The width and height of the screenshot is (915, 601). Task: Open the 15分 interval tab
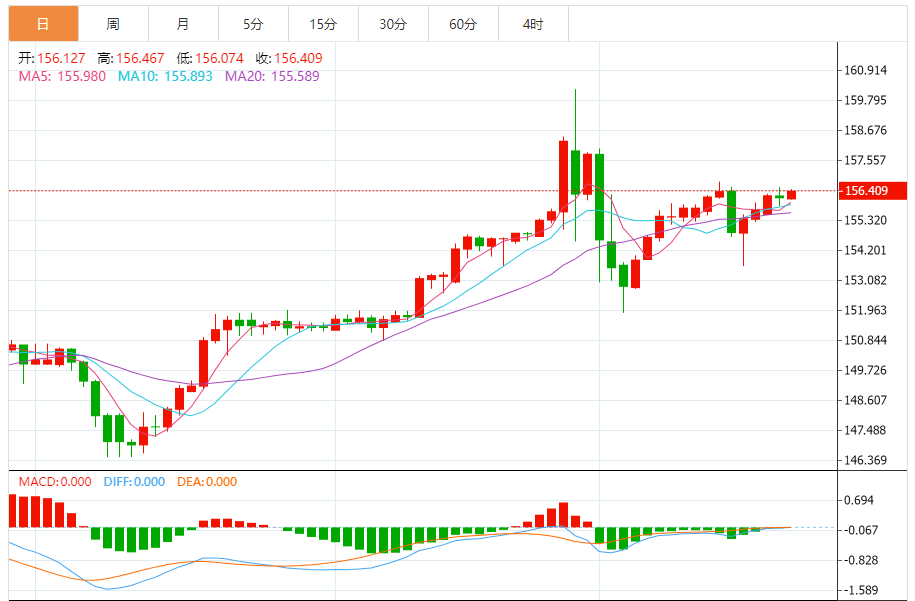point(323,24)
